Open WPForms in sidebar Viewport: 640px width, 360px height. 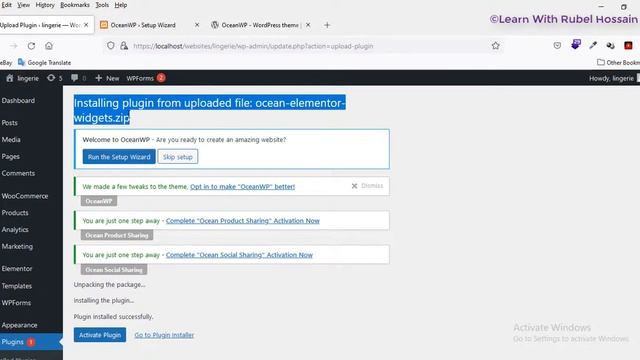tap(16, 302)
